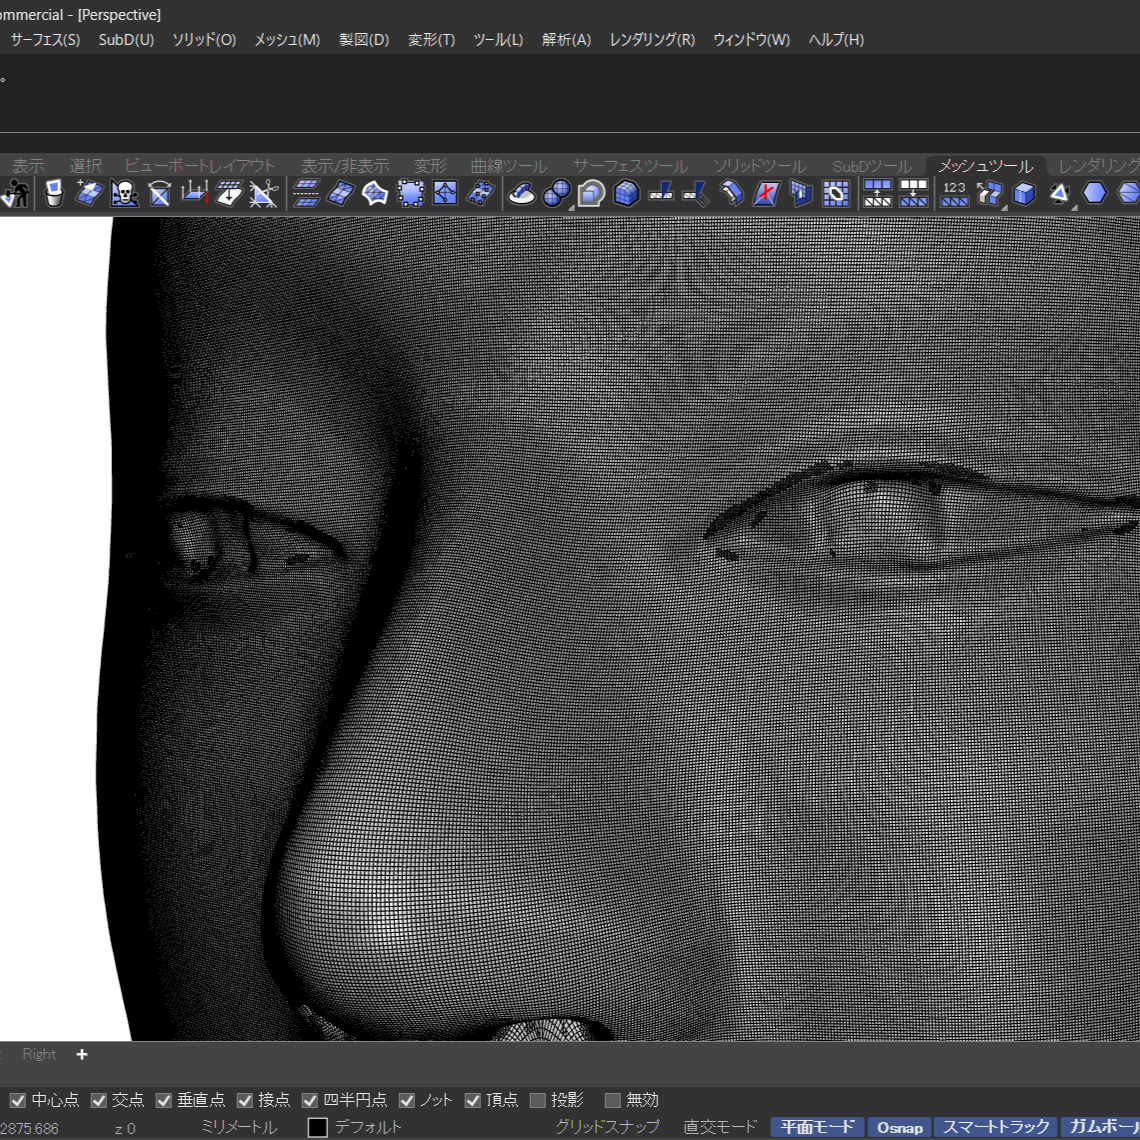Click the mesh heightfield hat icon

tap(521, 194)
